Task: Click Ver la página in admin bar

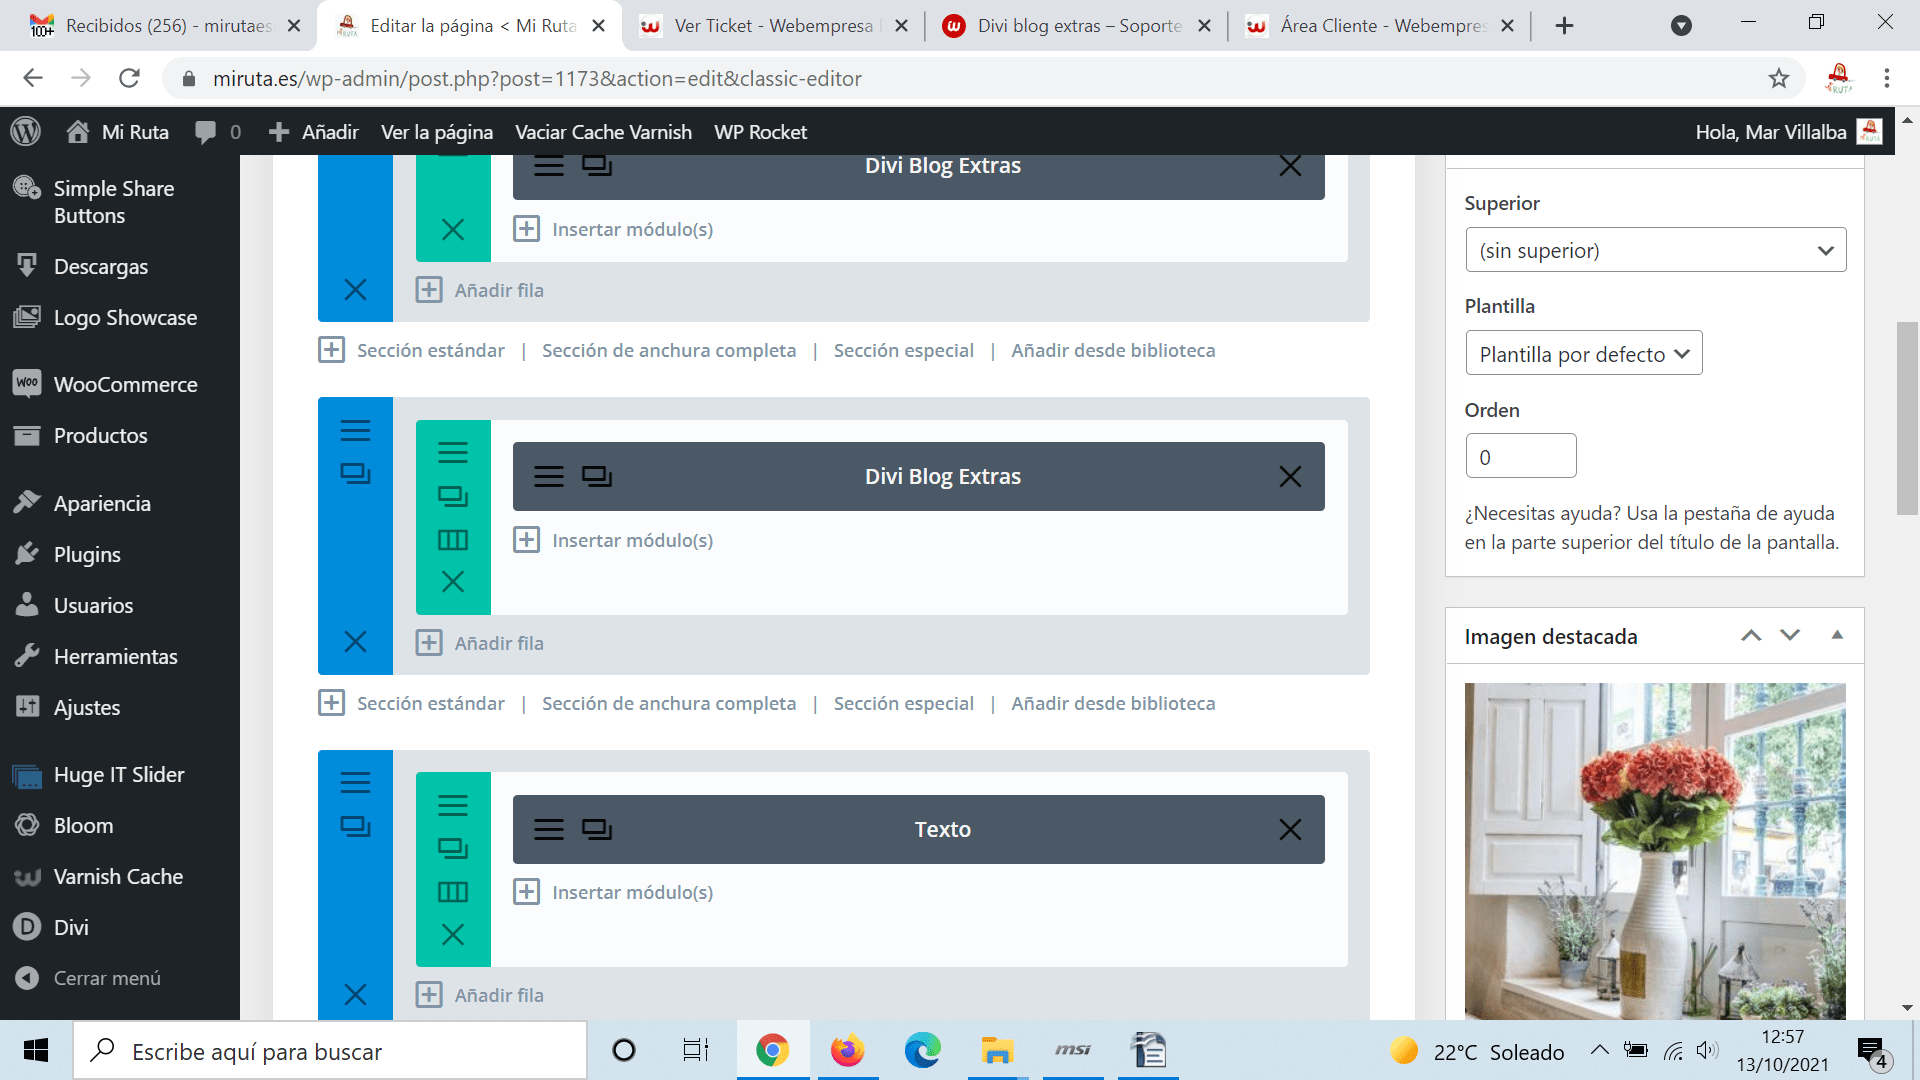Action: point(437,132)
